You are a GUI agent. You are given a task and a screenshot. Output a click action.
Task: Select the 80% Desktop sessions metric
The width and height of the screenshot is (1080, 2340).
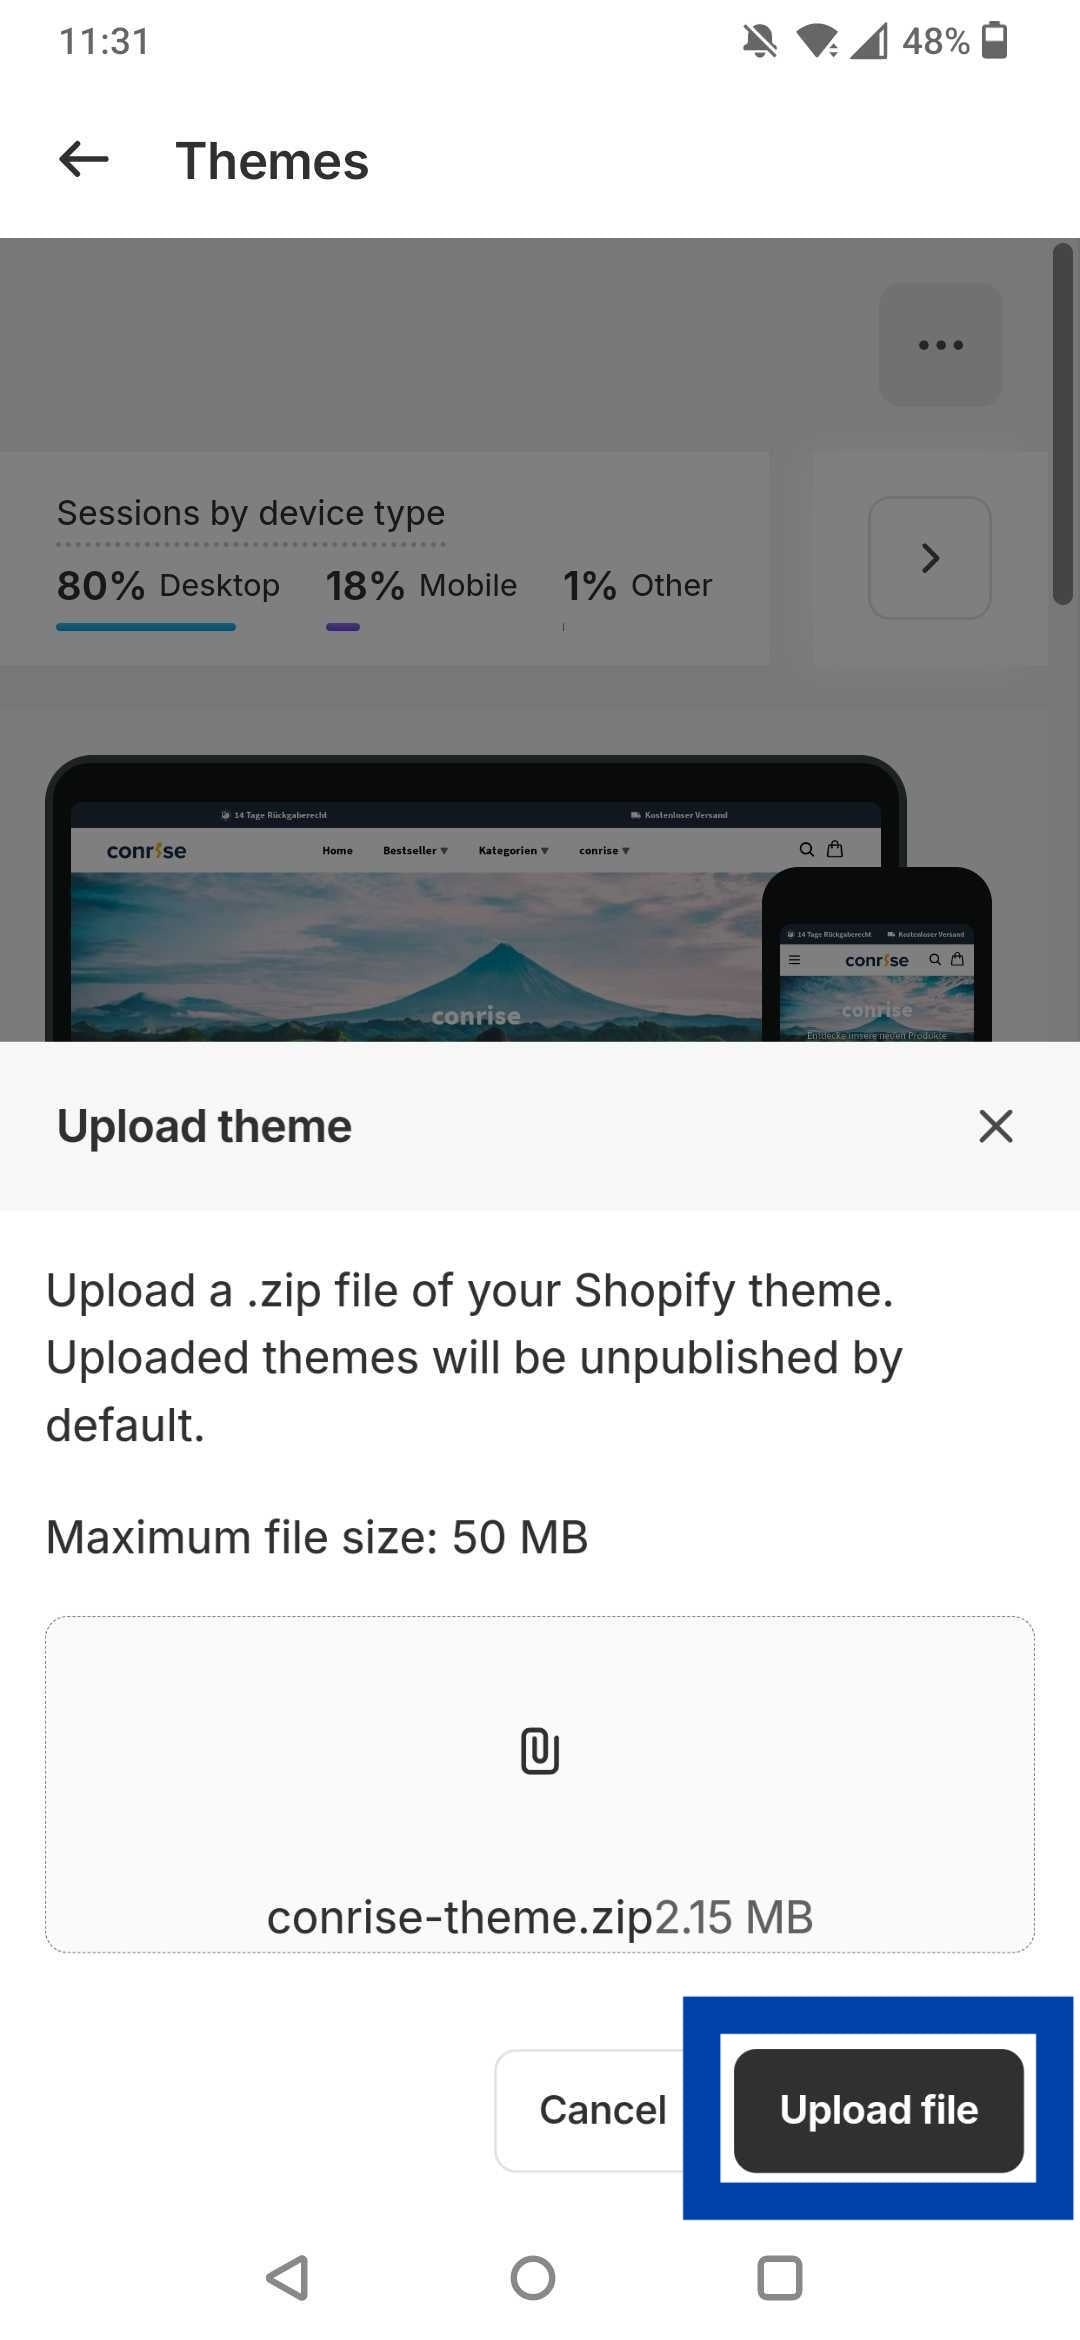168,586
